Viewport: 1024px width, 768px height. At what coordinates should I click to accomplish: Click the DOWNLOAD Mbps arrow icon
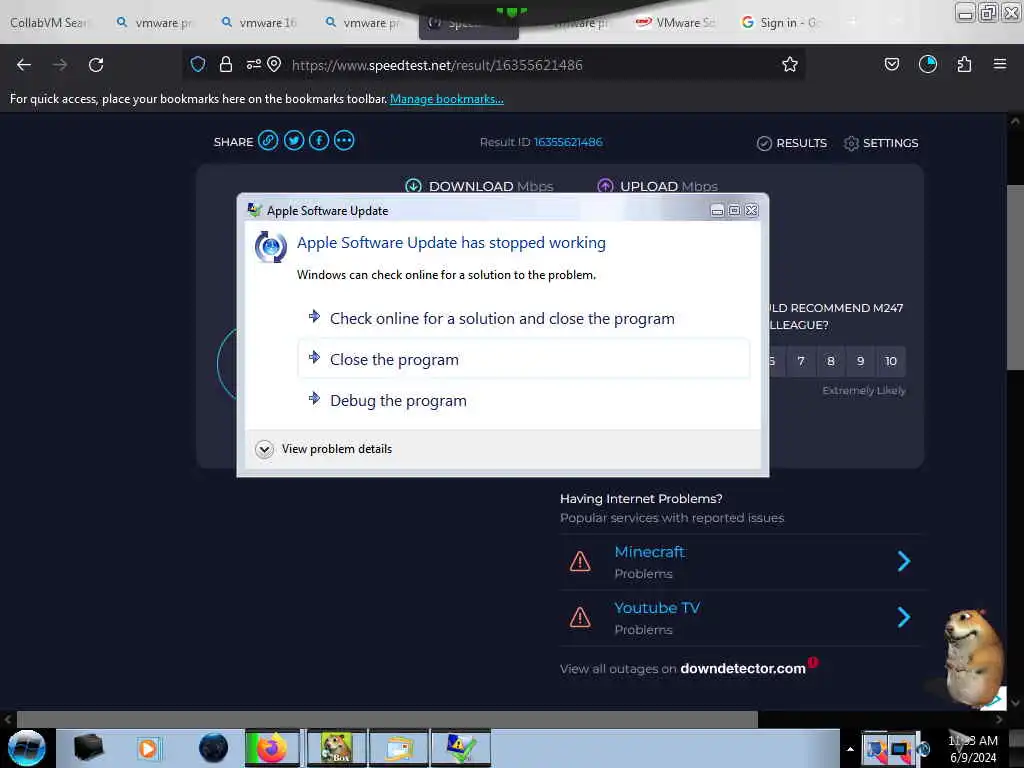[x=413, y=186]
